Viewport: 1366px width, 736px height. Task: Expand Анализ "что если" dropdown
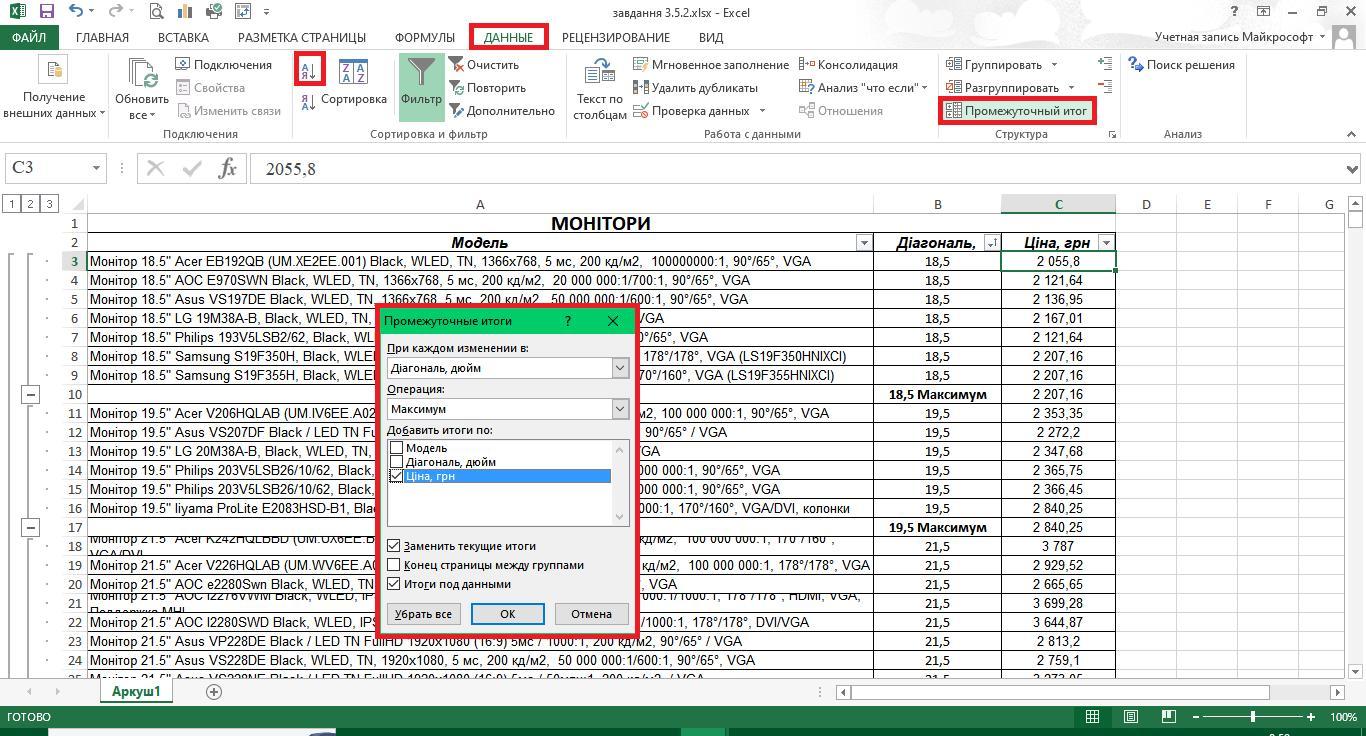click(924, 88)
